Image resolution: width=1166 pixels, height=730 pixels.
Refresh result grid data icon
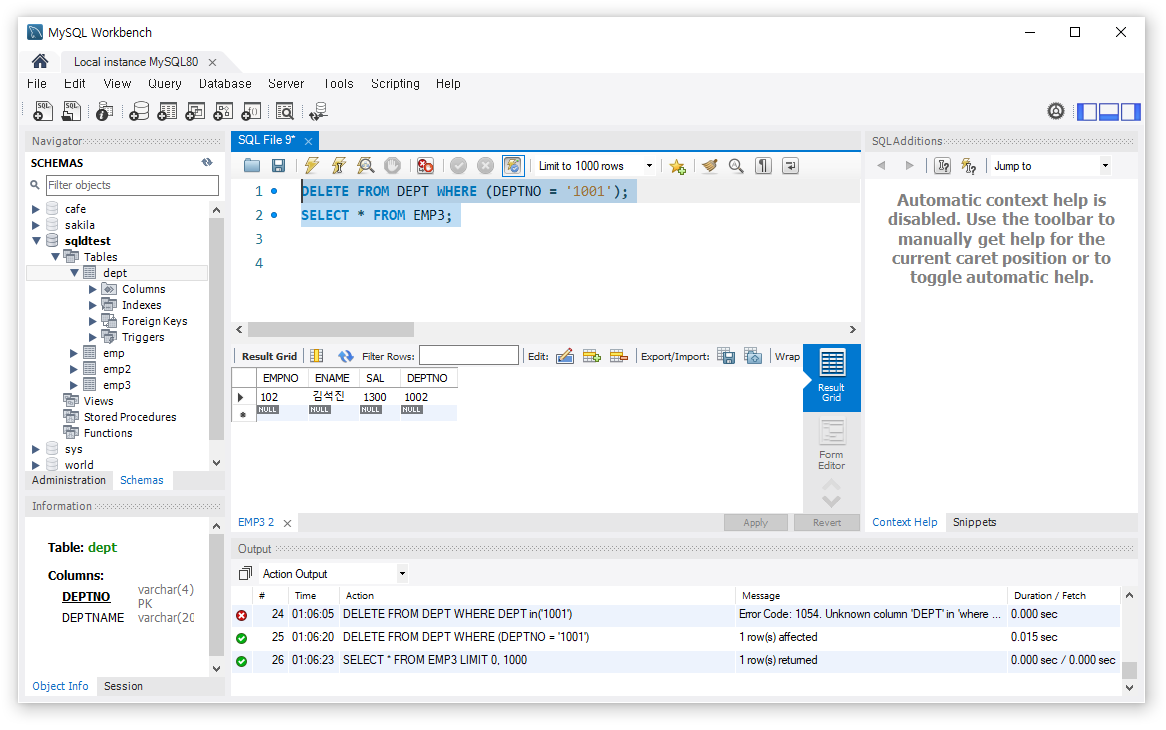[x=346, y=356]
